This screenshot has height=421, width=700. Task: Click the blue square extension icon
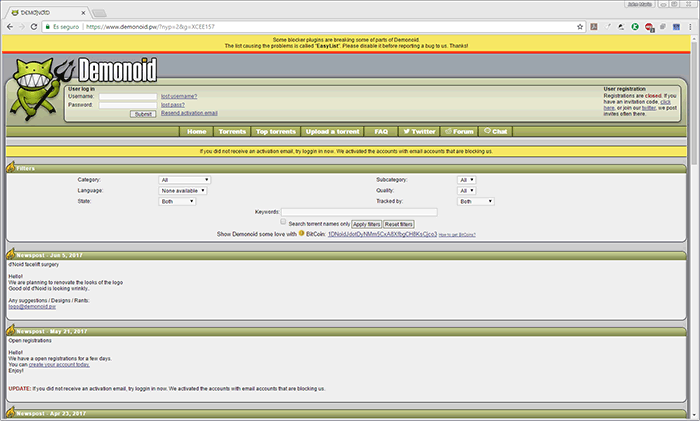pos(676,27)
